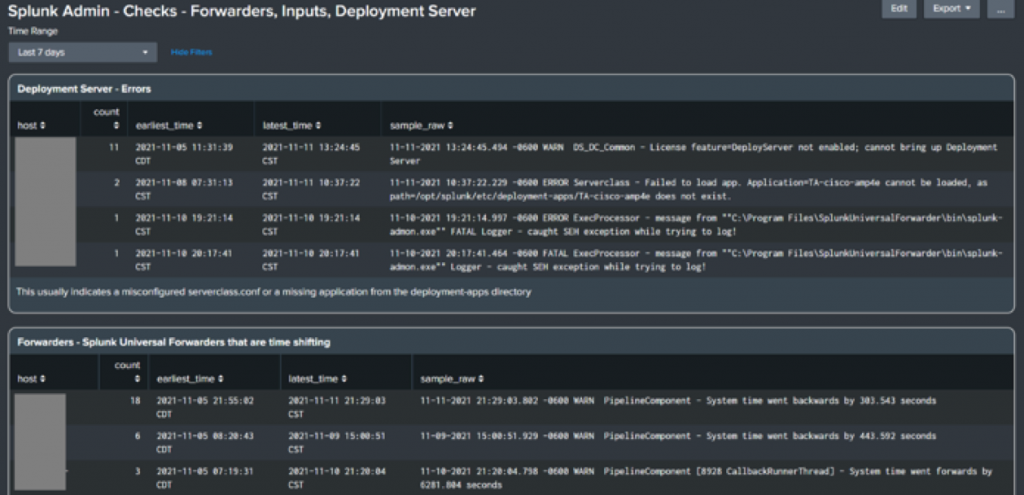Click the Hide Filters link
This screenshot has width=1024, height=495.
point(191,52)
